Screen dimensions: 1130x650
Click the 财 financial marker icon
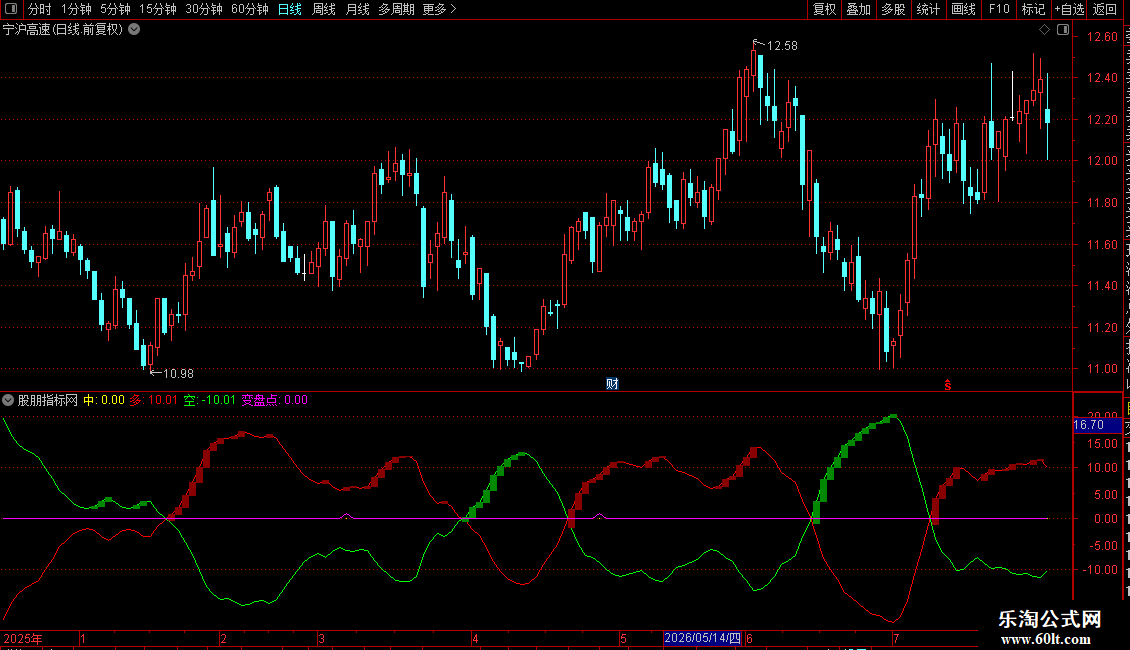click(x=612, y=383)
